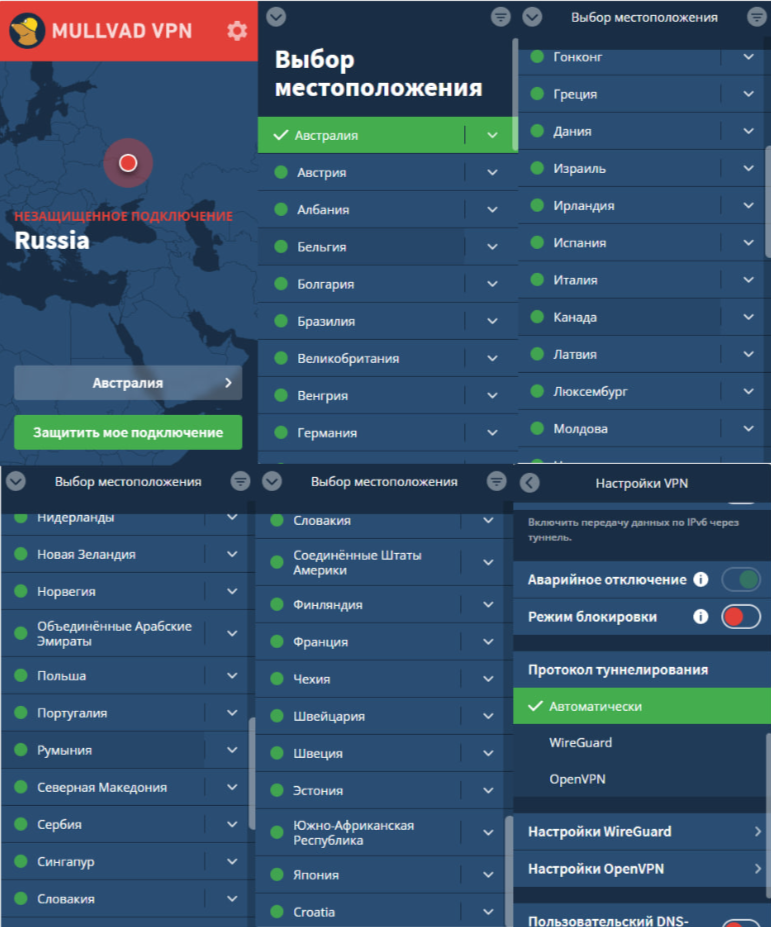This screenshot has height=927, width=771.
Task: Expand the Люксембург server list
Action: coord(749,391)
